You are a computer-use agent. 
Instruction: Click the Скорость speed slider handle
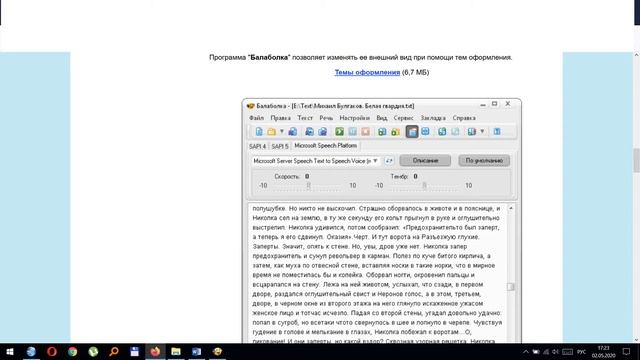[309, 186]
